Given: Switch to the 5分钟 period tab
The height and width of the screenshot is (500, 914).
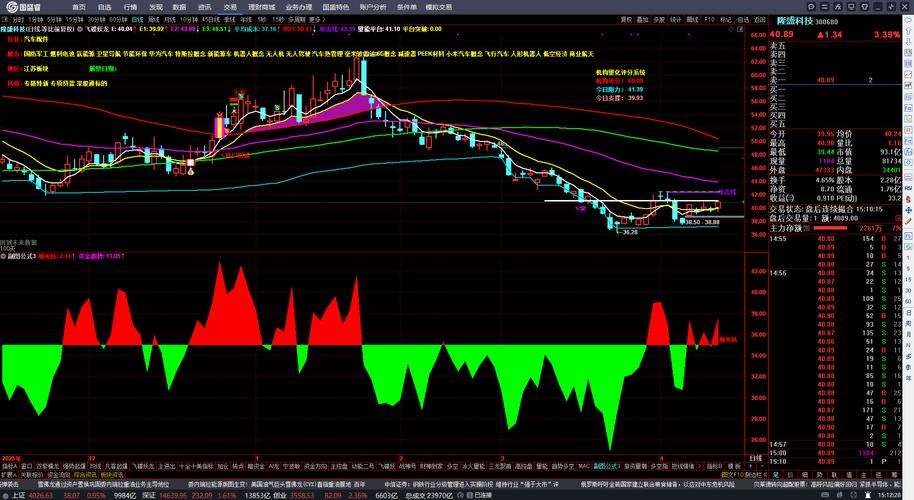Looking at the screenshot, I should [x=54, y=19].
